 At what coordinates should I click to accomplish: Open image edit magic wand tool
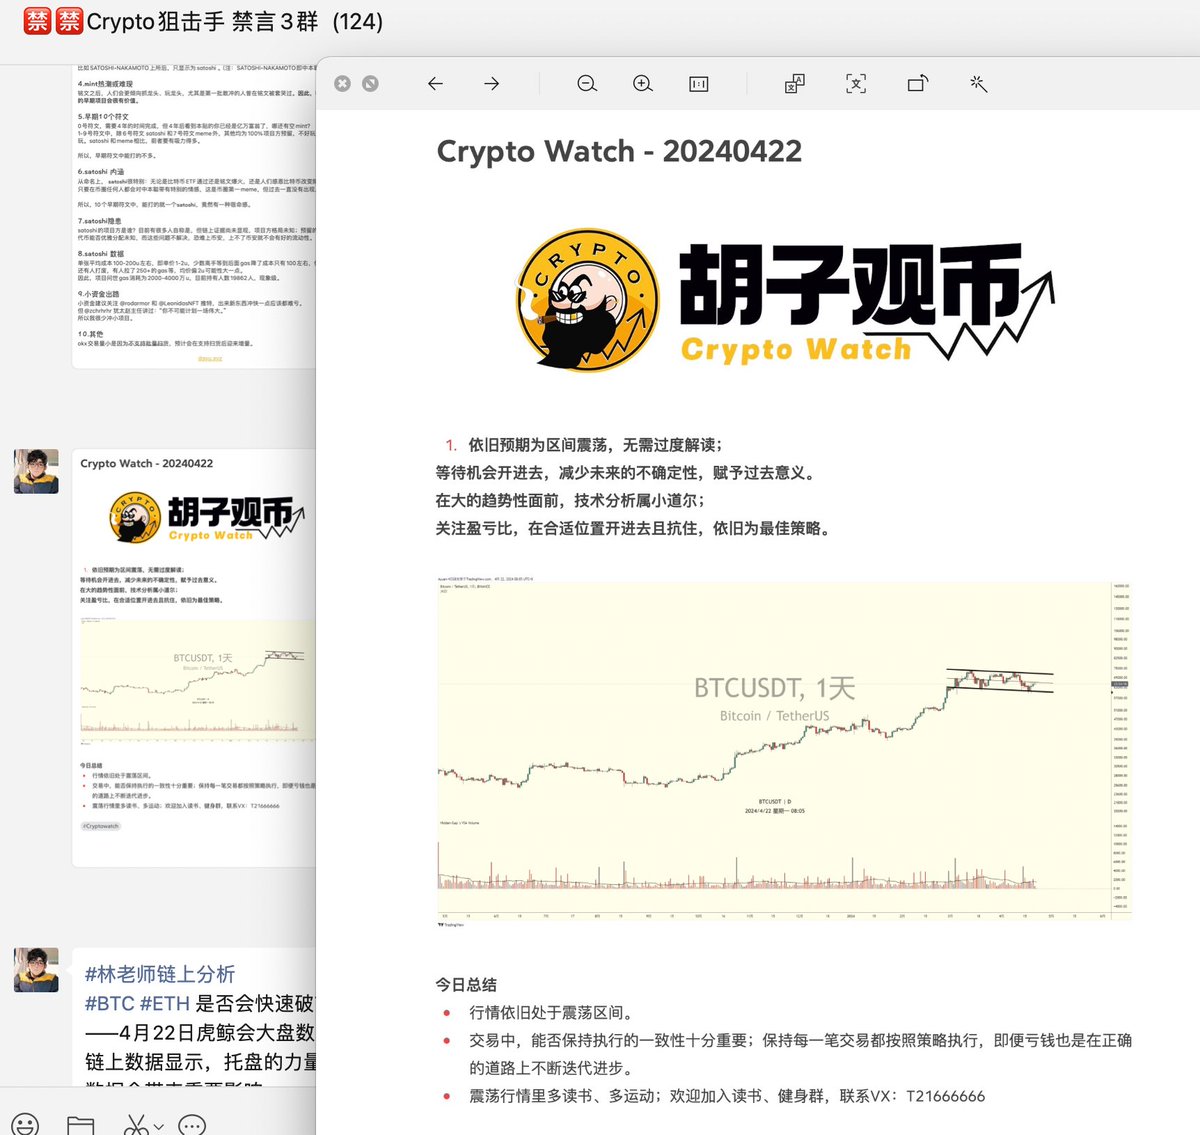978,84
